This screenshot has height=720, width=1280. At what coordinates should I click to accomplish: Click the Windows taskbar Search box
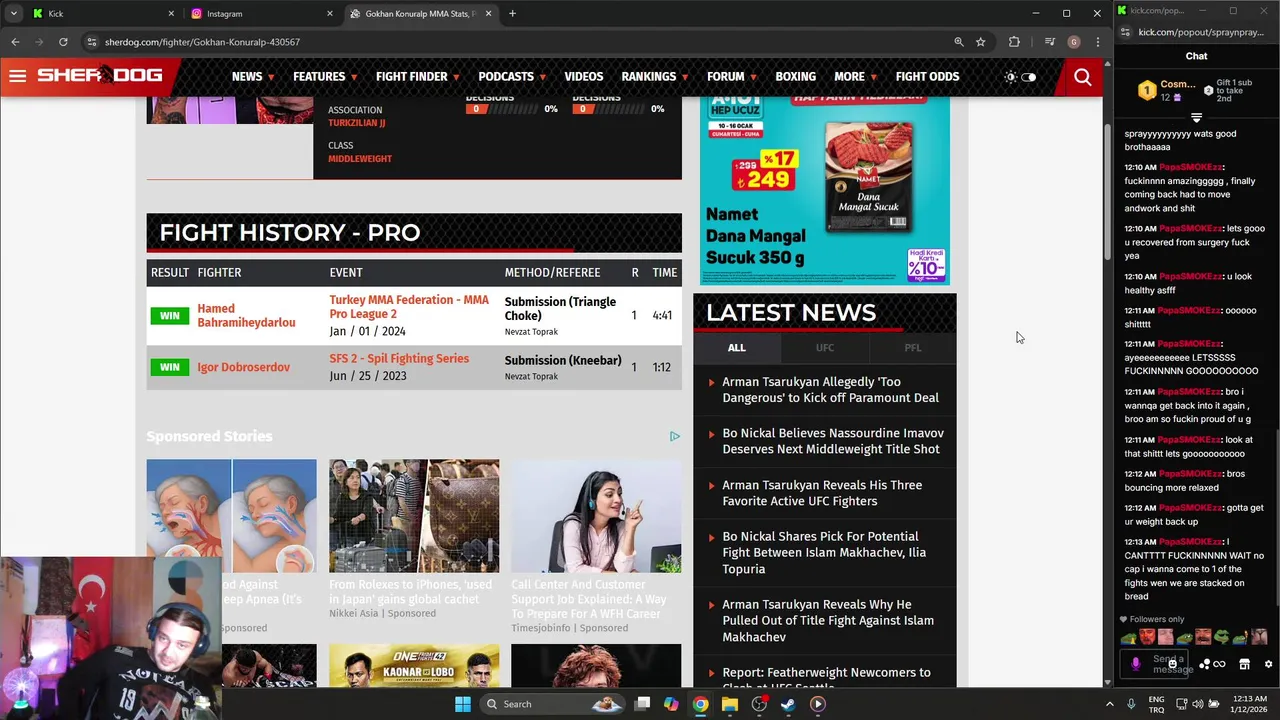pos(551,704)
